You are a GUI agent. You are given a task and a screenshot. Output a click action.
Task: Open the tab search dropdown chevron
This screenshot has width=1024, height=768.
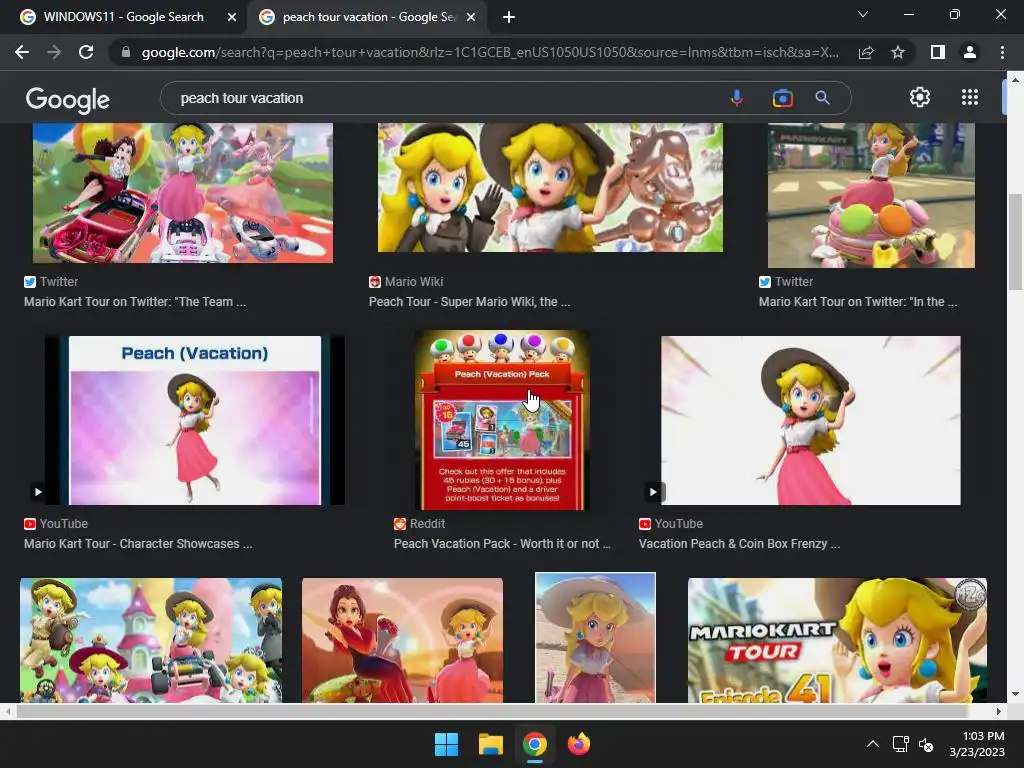(x=863, y=14)
